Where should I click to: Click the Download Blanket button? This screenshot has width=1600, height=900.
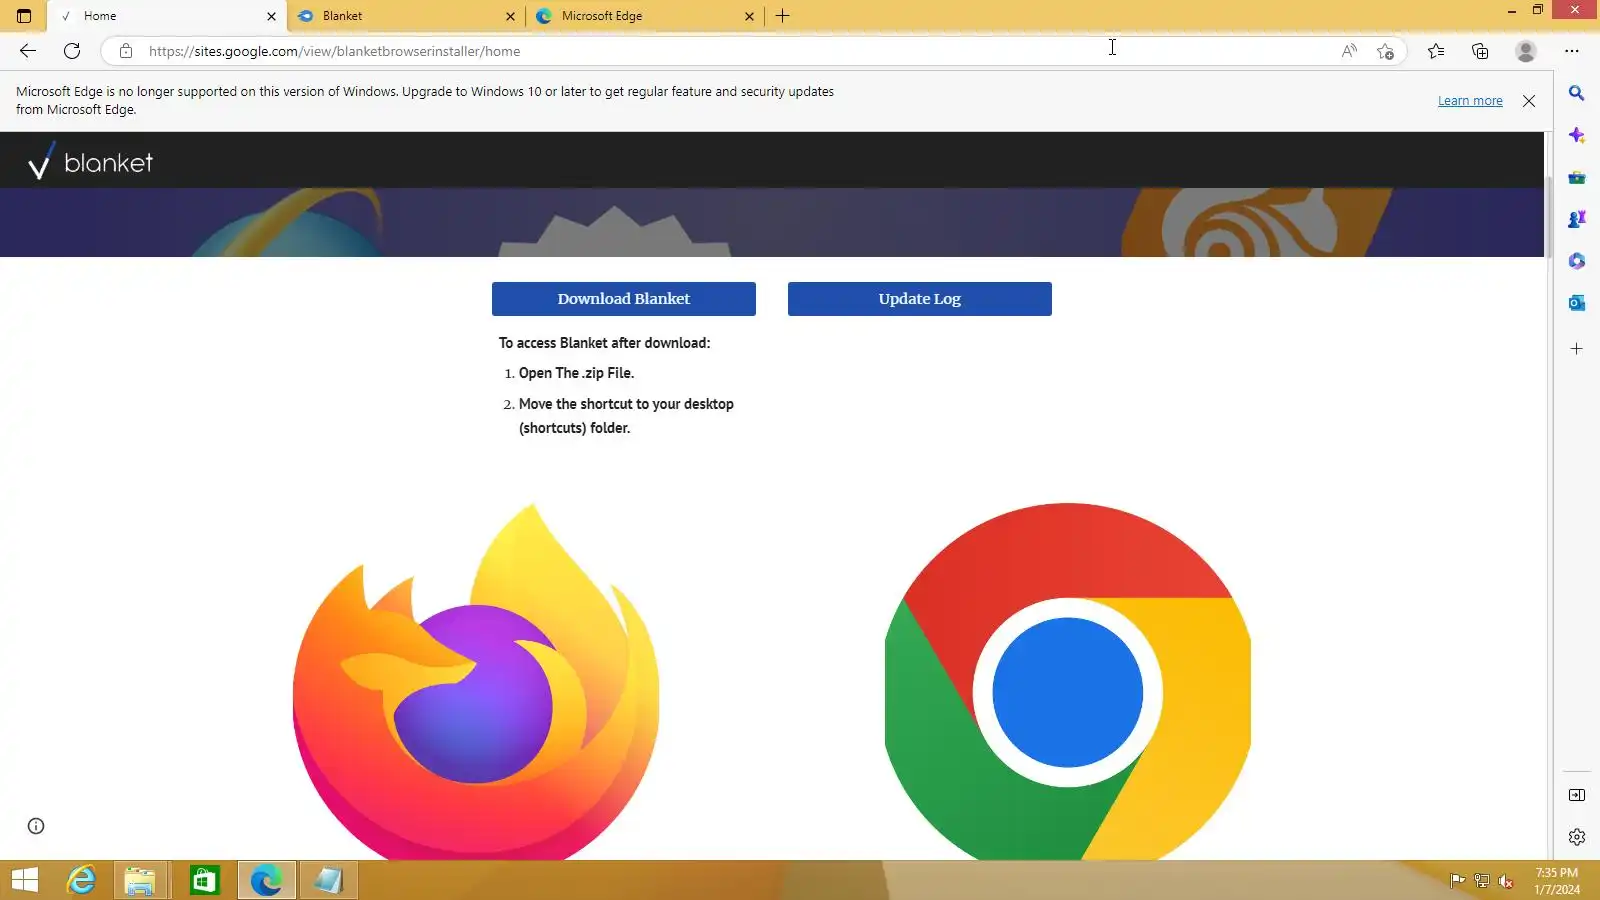click(624, 299)
